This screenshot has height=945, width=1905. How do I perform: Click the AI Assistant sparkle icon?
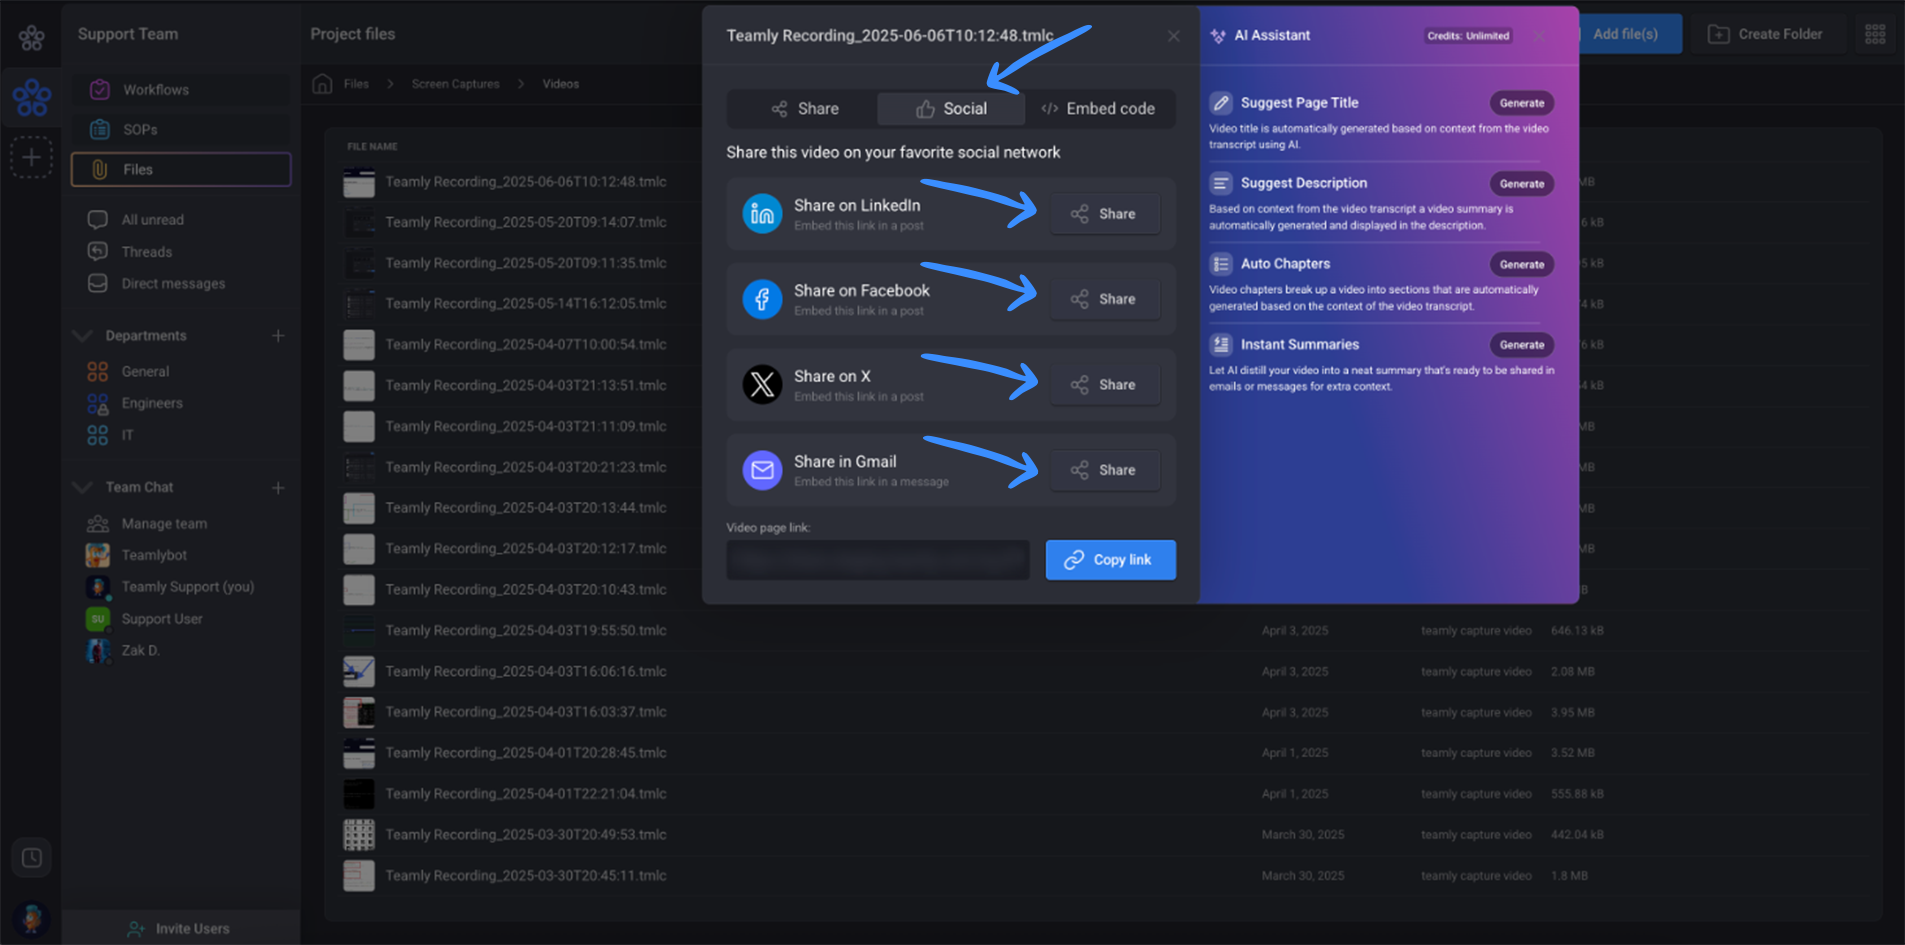1218,36
